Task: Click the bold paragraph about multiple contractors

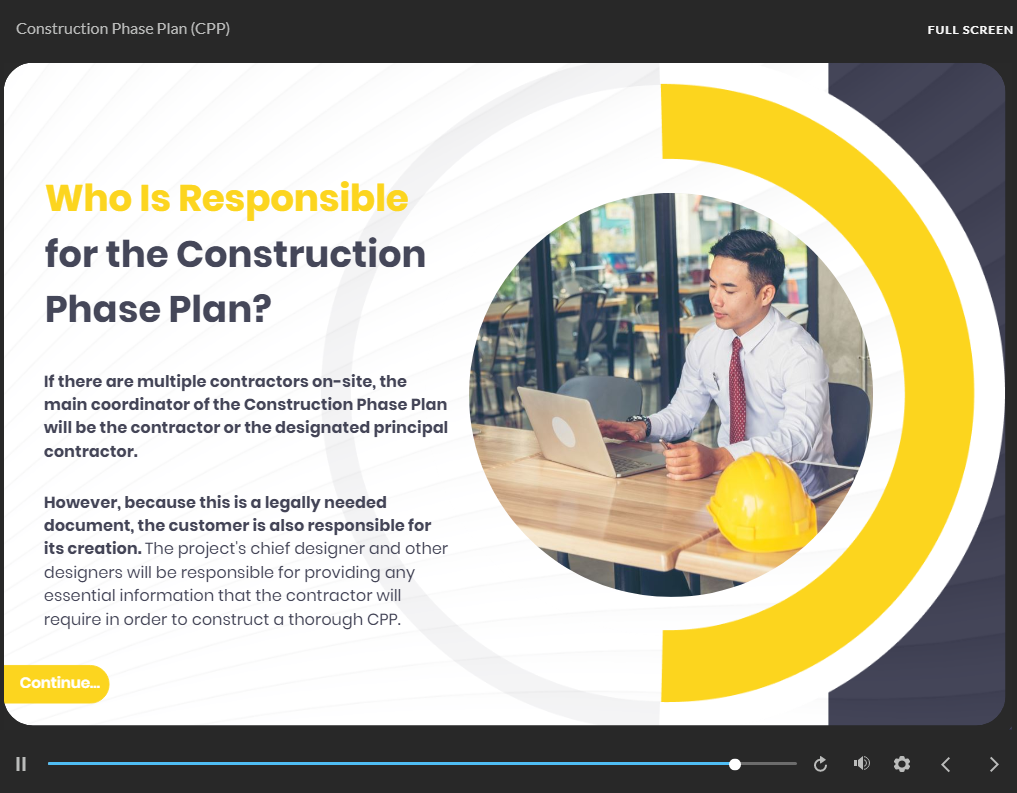Action: 245,416
